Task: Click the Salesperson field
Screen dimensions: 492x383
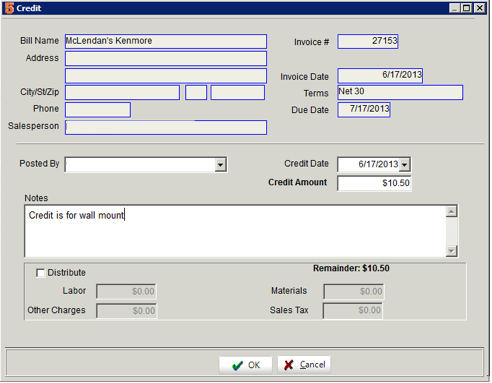Action: click(166, 127)
